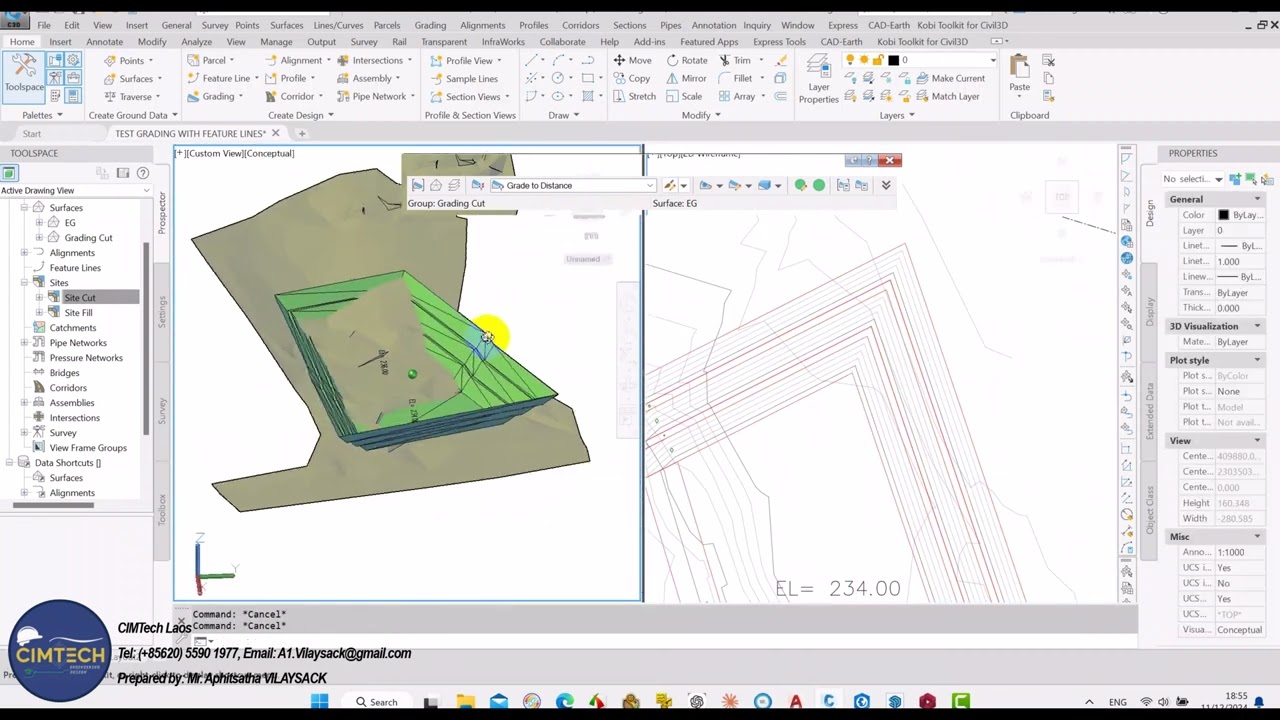Screen dimensions: 1280x720
Task: Open Windows Start button on taskbar
Action: (x=319, y=702)
